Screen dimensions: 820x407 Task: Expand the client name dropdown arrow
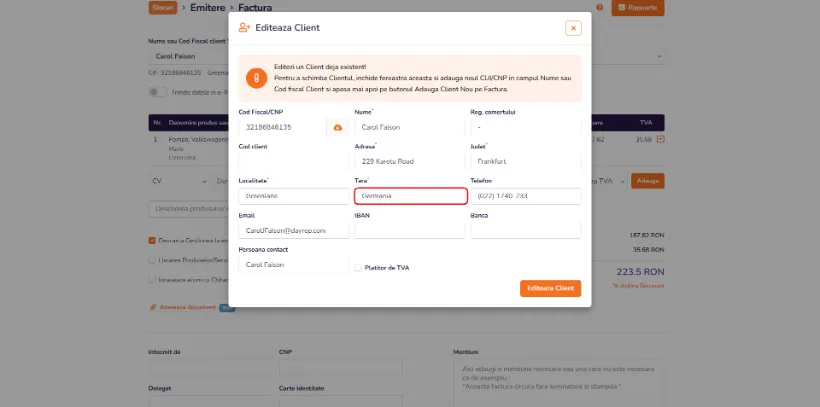coord(658,56)
